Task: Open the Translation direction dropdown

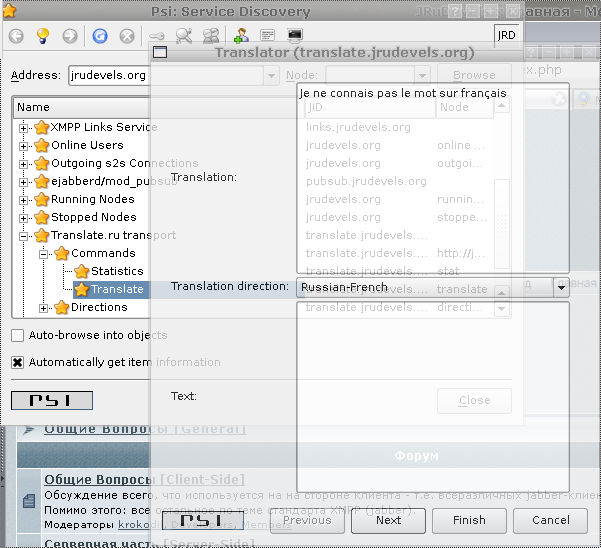Action: point(561,288)
